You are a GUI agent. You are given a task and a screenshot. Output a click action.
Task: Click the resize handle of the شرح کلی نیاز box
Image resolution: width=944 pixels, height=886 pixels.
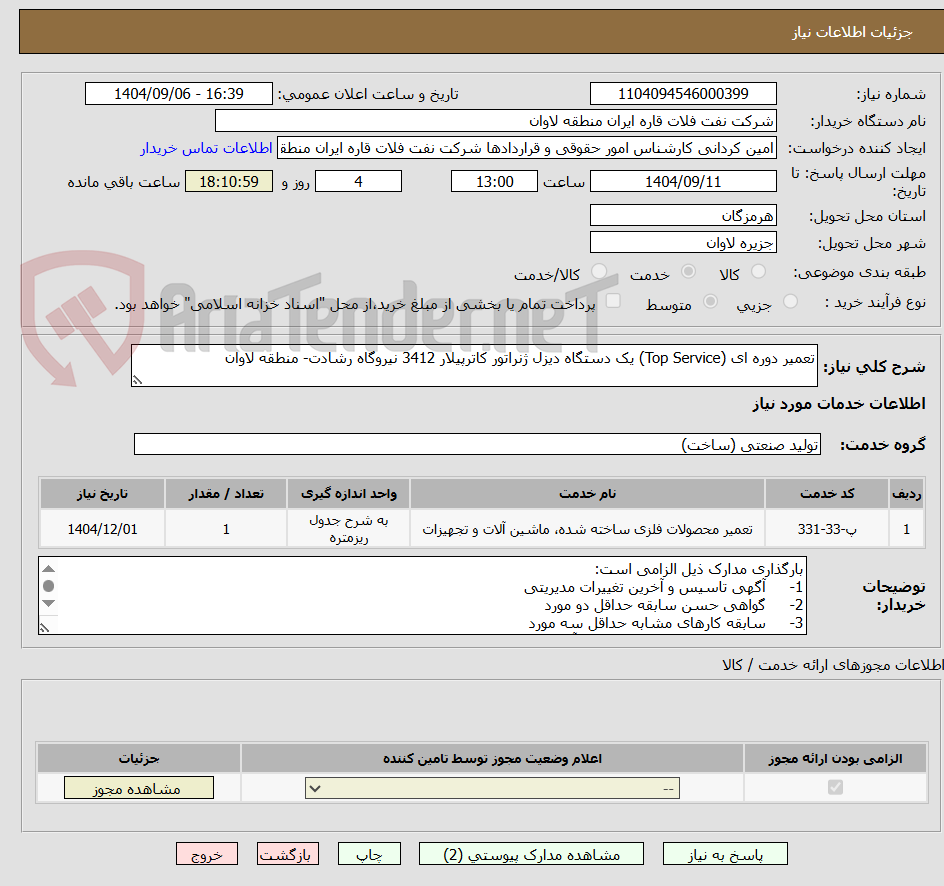(138, 379)
